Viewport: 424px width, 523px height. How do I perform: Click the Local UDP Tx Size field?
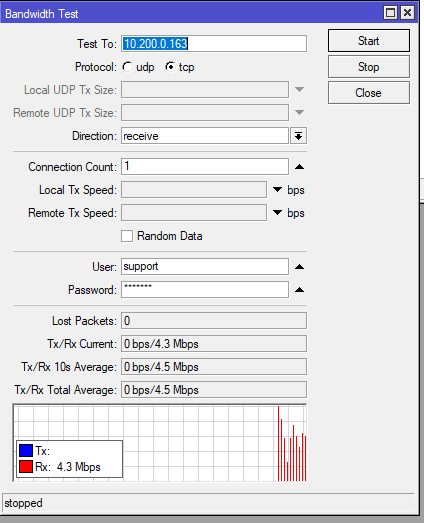[205, 89]
